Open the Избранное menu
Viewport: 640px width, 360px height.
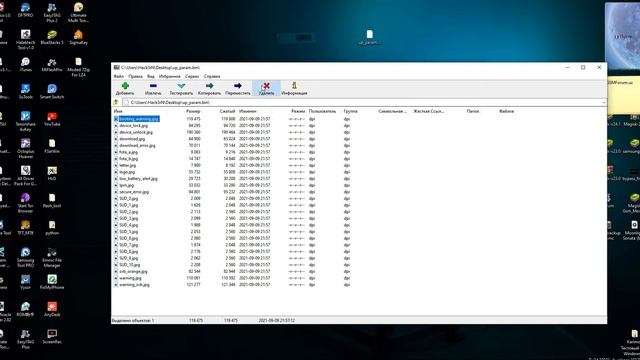coord(169,76)
